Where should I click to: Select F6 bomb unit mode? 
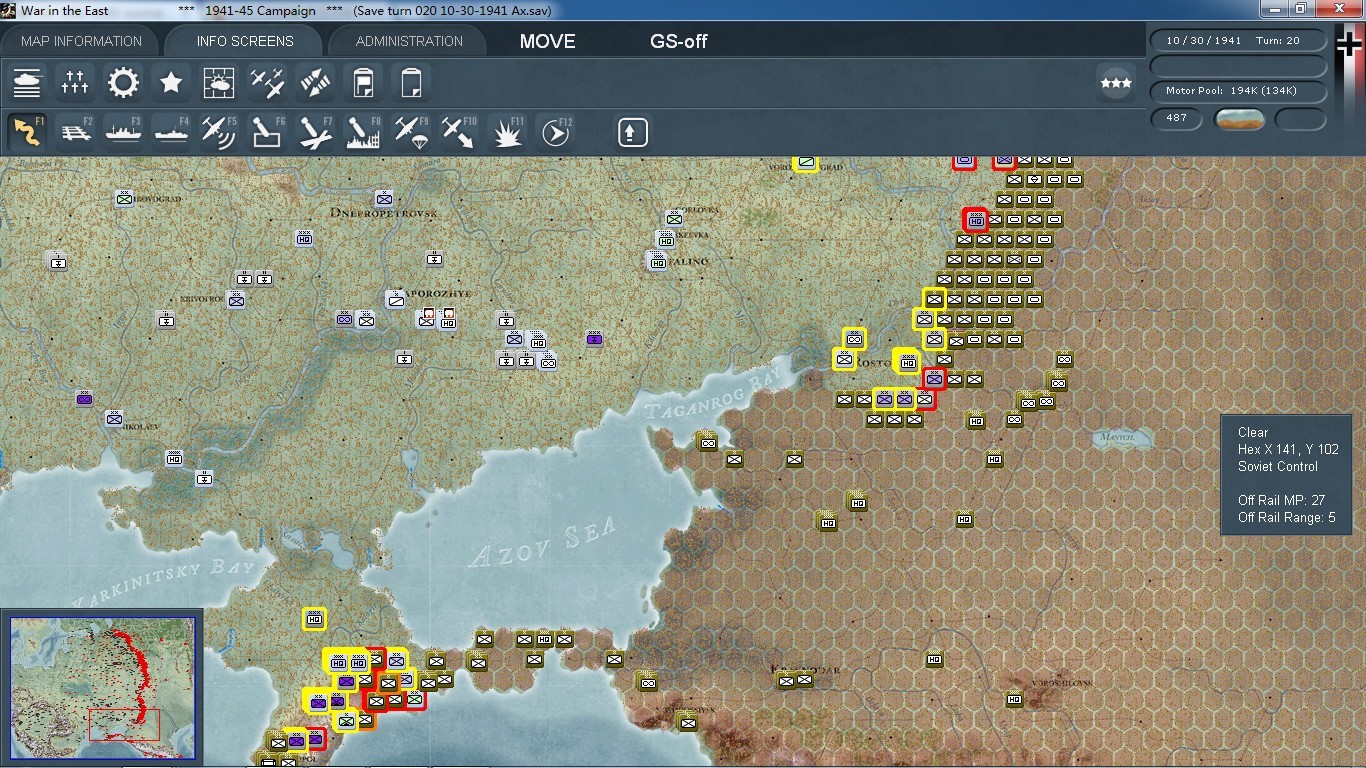[267, 132]
